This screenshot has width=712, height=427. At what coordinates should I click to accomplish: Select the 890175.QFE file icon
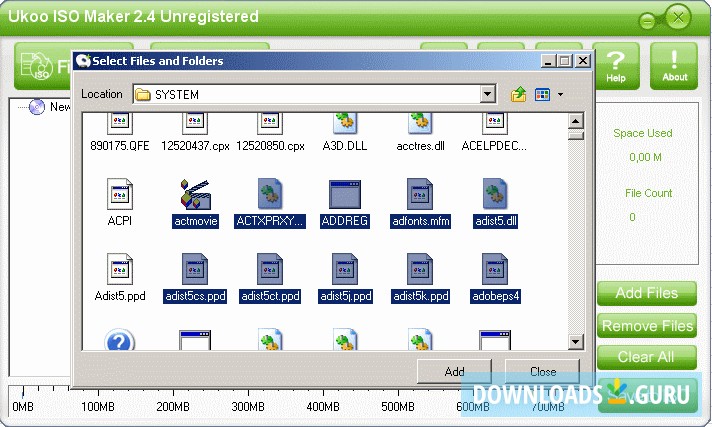(120, 124)
